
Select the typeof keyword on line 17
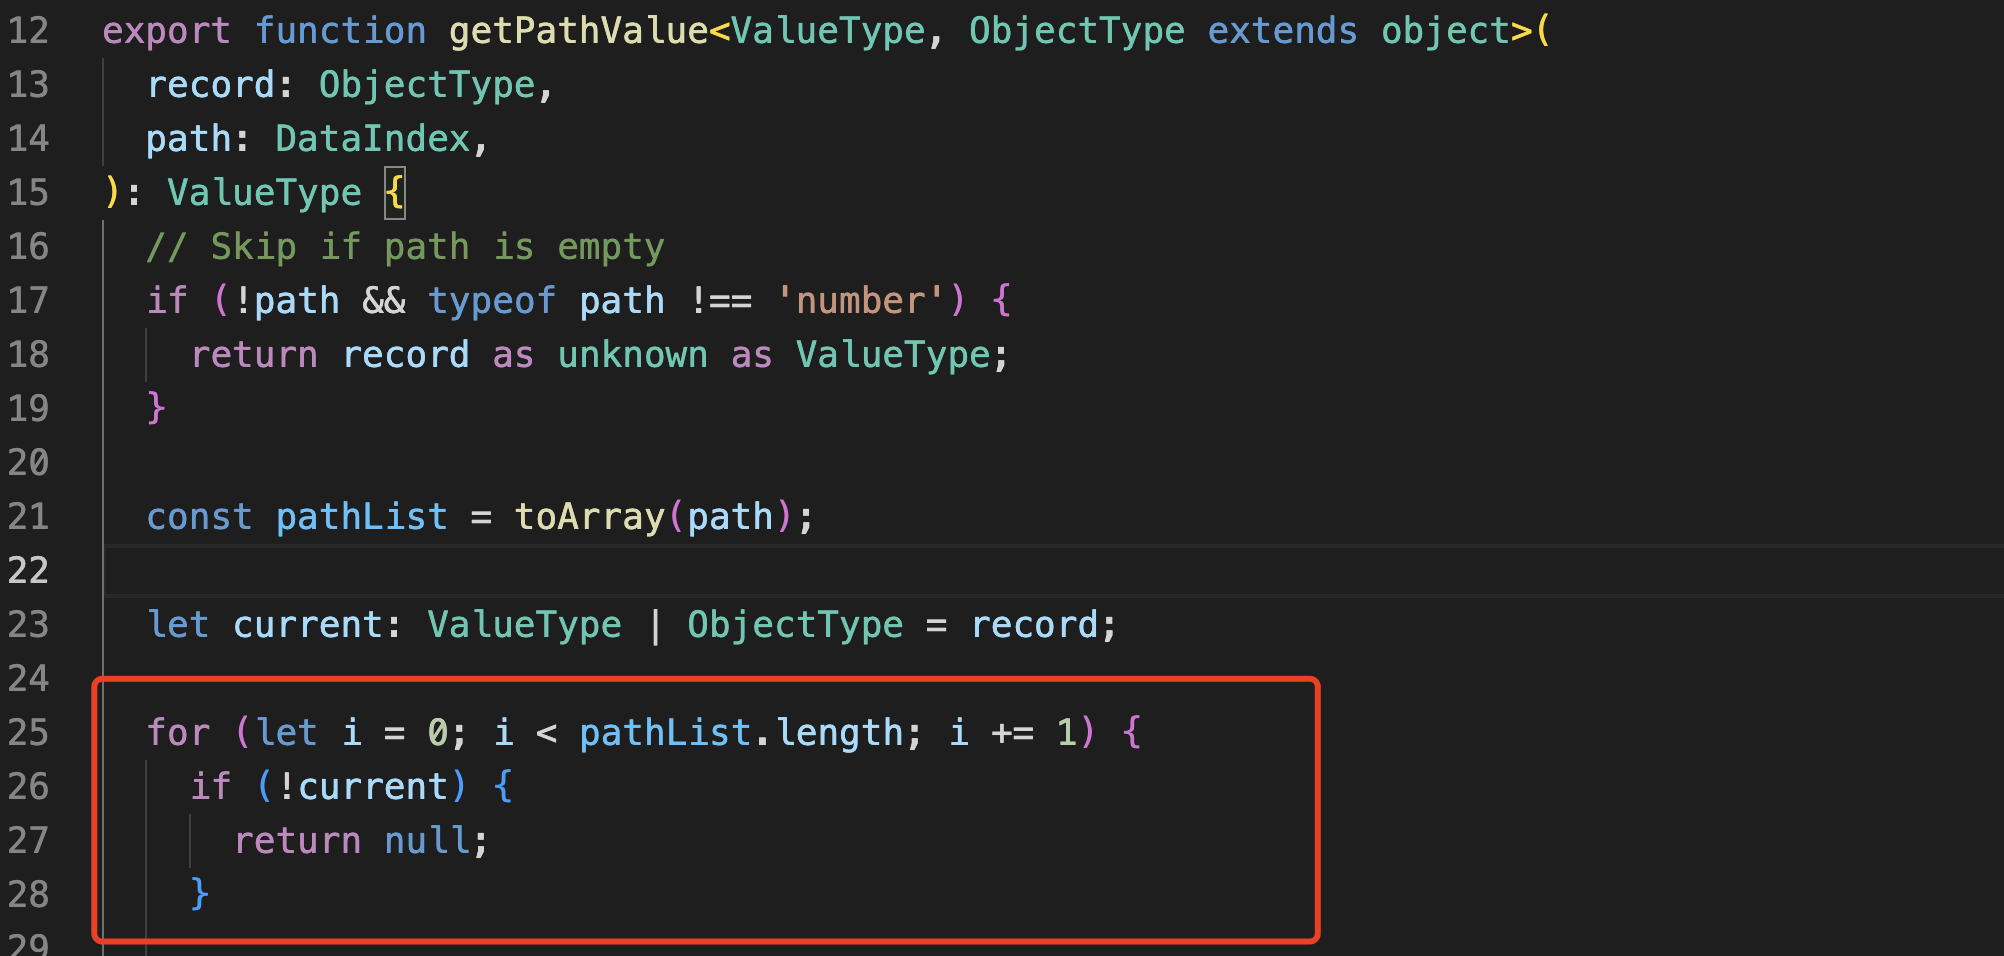point(492,300)
